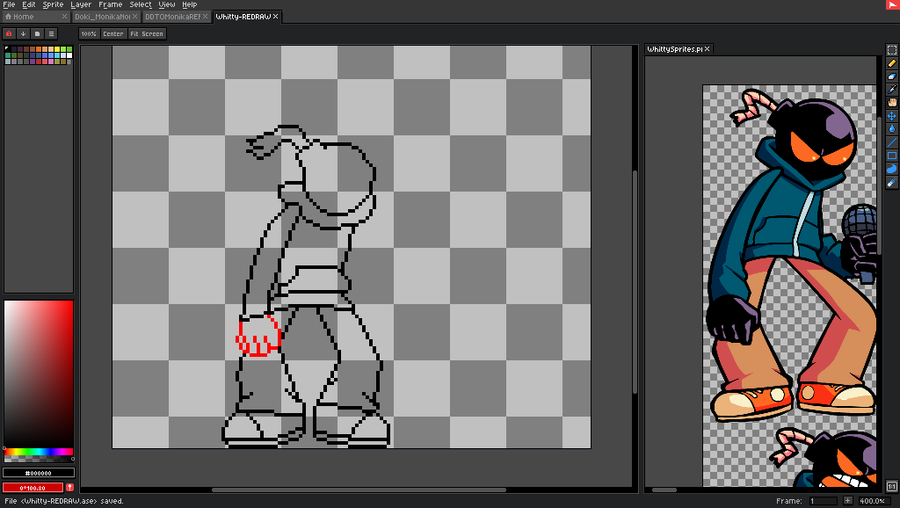
Task: Click the main canvas vertical scrollbar
Action: tap(635, 281)
